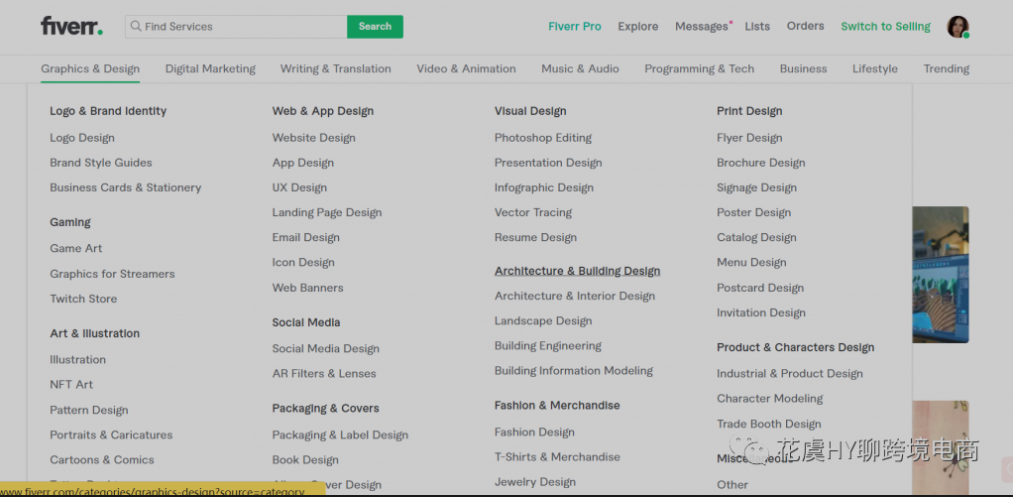Select Photoshop Editing

[x=543, y=138]
